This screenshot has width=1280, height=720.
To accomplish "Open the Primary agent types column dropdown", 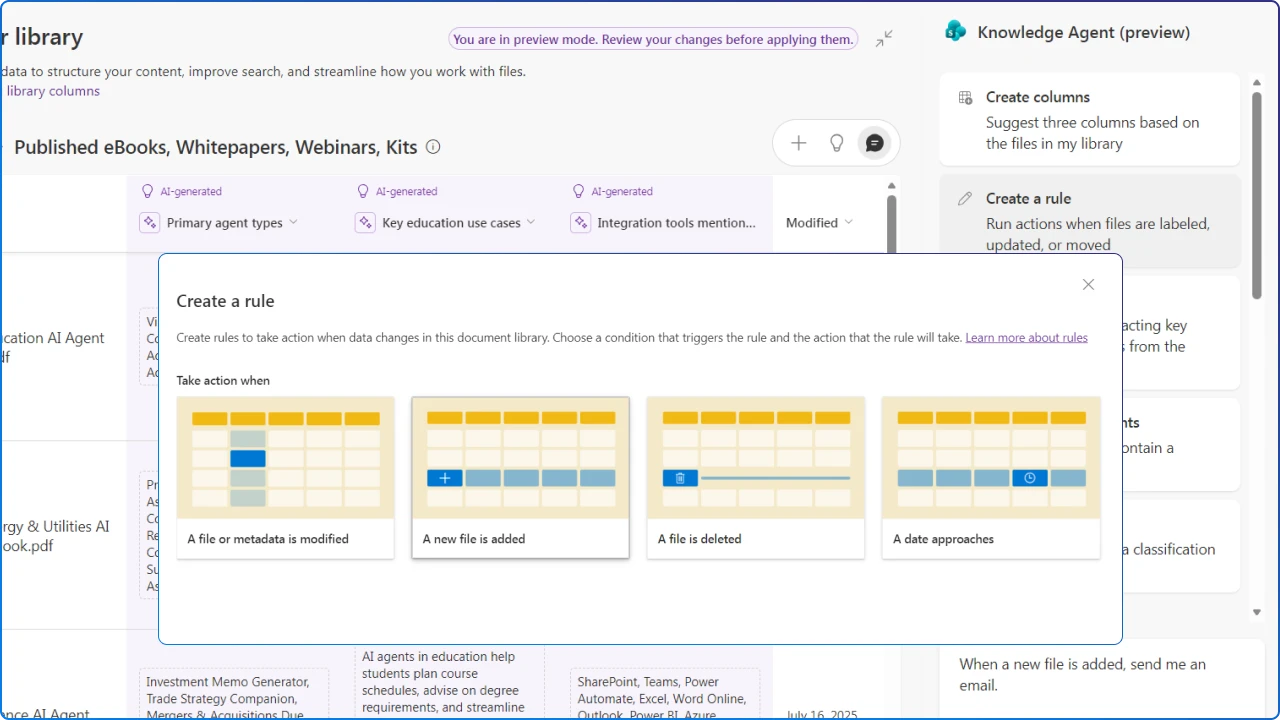I will [x=293, y=222].
